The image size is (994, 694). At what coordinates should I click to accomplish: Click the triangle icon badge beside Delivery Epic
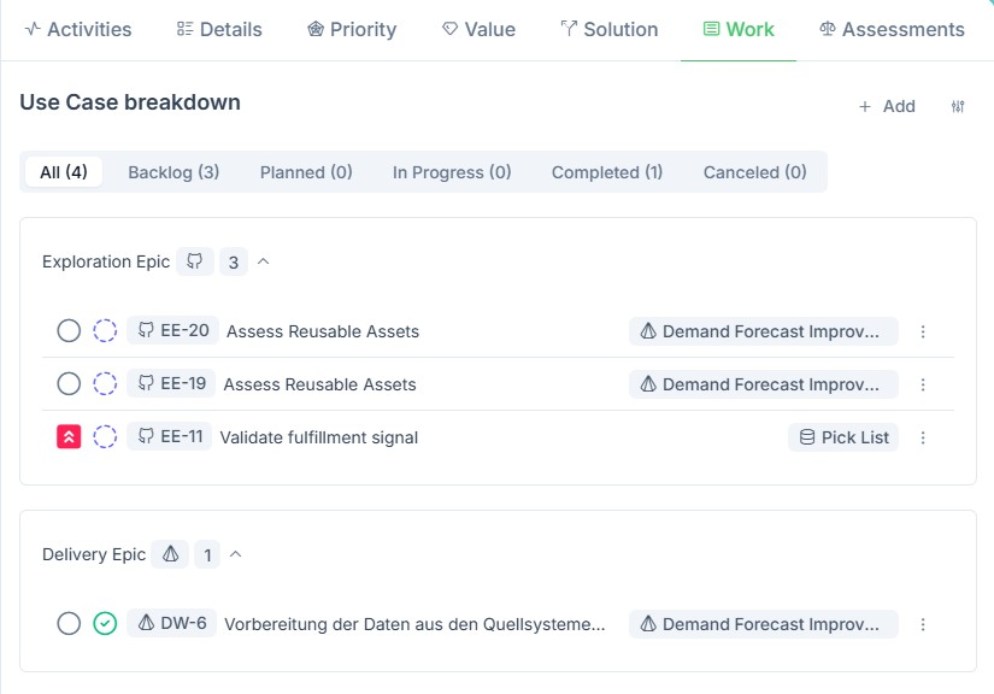[x=170, y=555]
